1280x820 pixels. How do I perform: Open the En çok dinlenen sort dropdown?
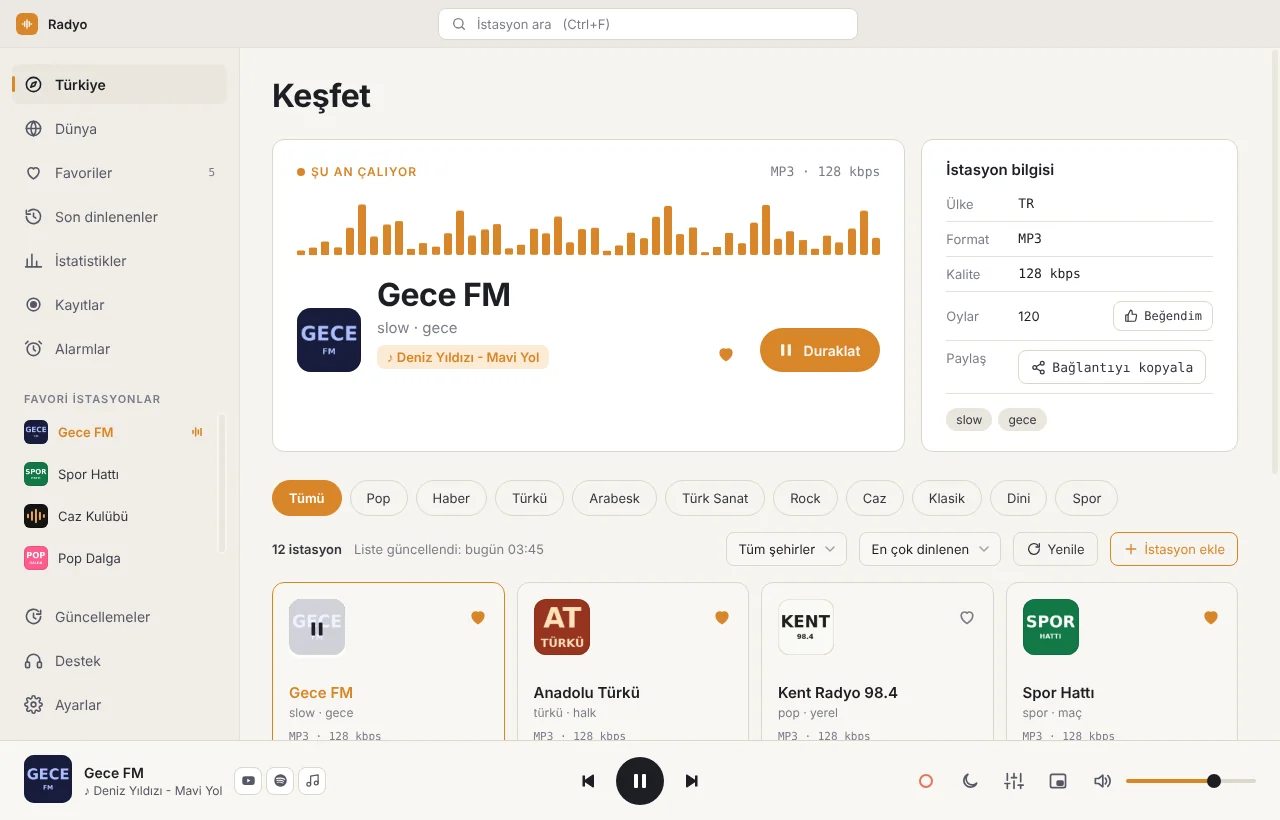930,549
